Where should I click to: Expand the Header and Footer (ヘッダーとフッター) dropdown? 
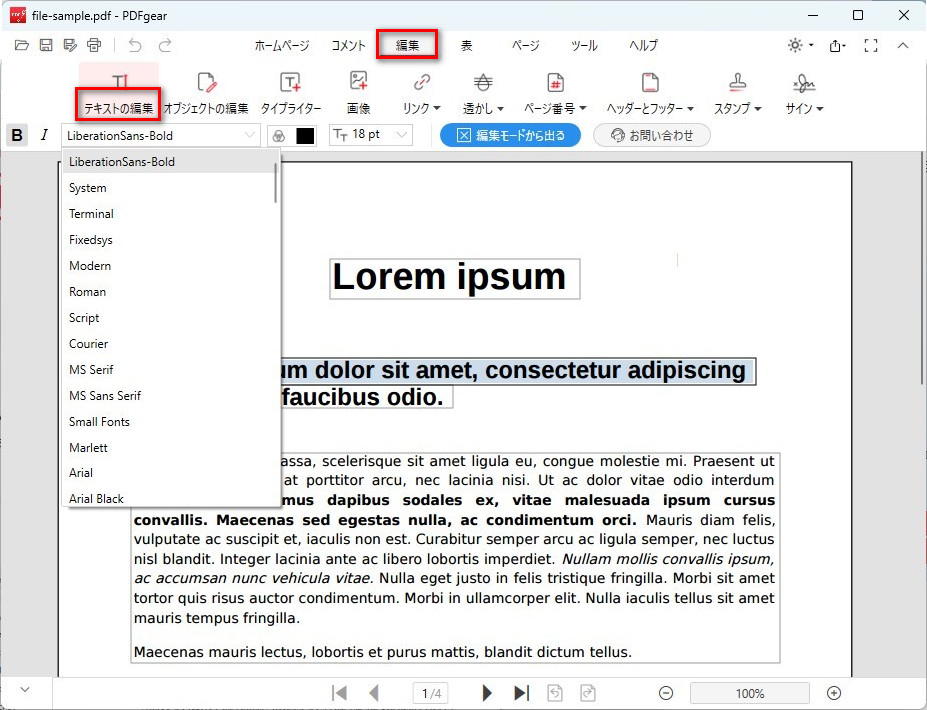[650, 93]
